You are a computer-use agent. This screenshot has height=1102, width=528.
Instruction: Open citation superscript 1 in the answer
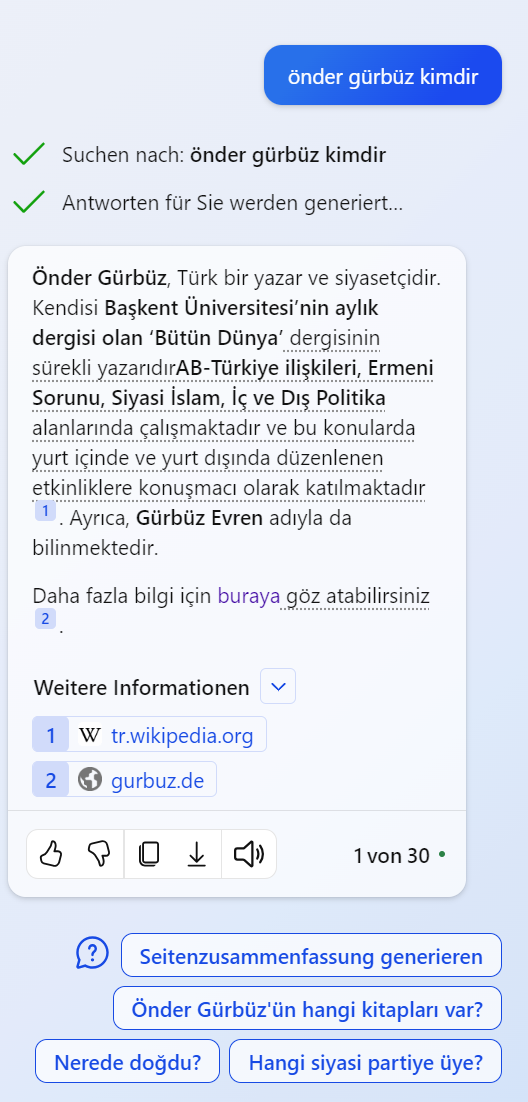click(x=45, y=511)
